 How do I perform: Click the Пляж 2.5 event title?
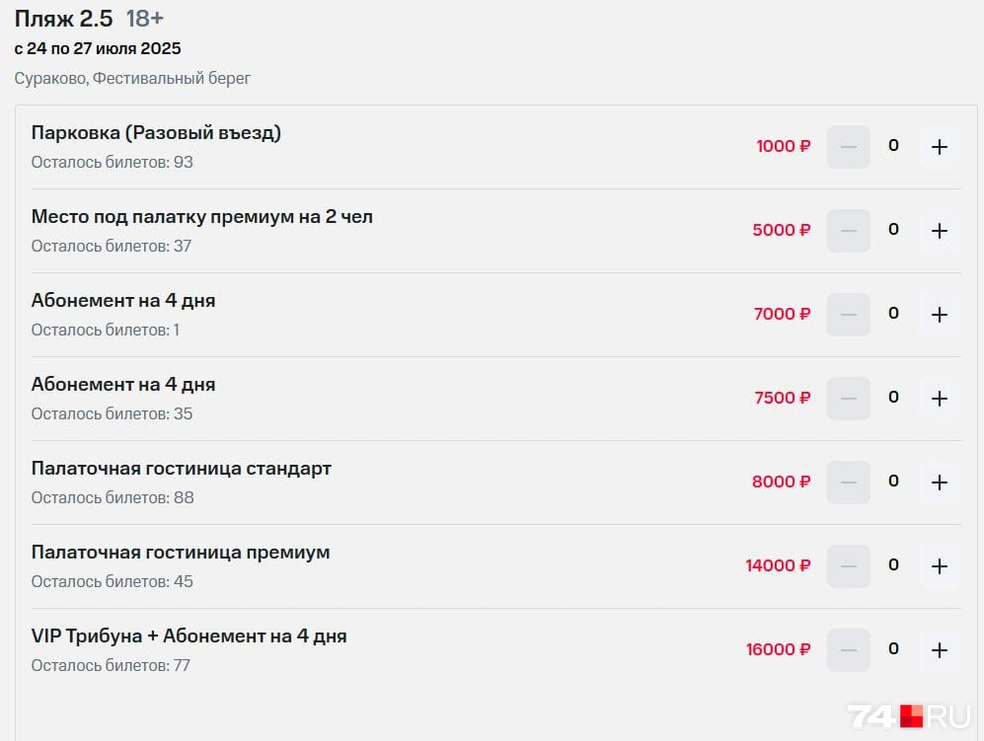tap(64, 18)
